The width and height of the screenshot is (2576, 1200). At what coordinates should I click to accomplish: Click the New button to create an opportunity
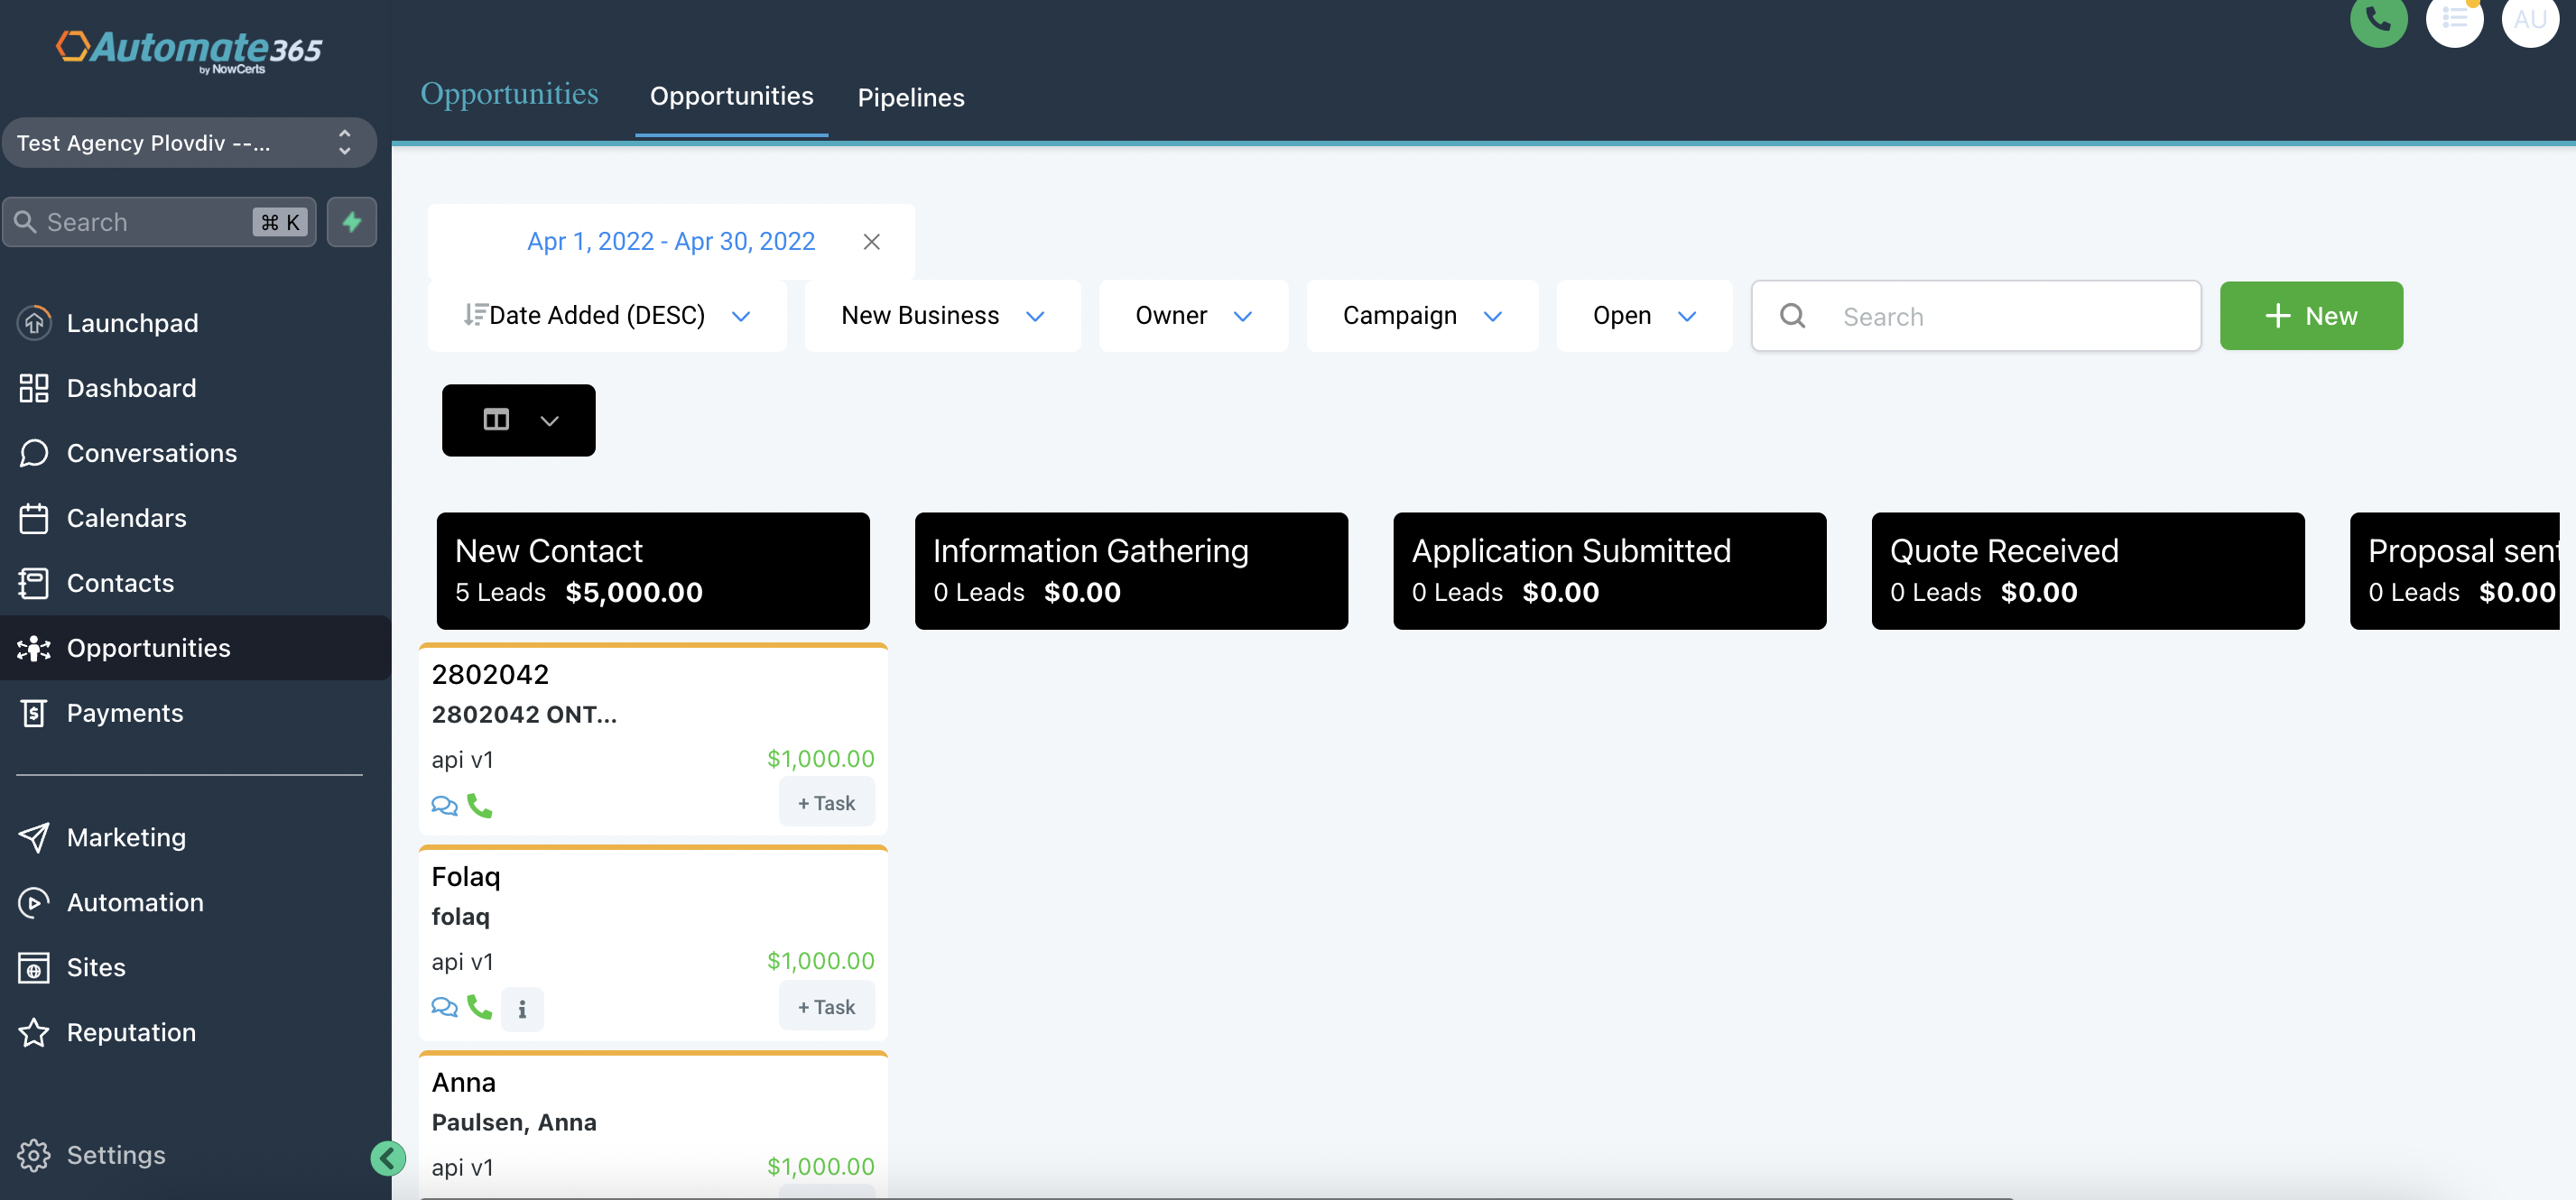(x=2311, y=315)
